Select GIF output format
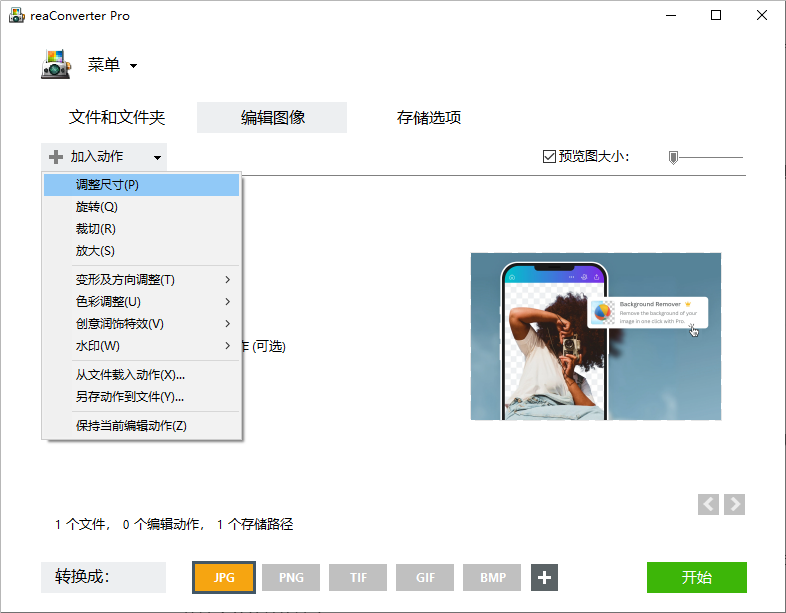The image size is (786, 613). click(x=425, y=577)
